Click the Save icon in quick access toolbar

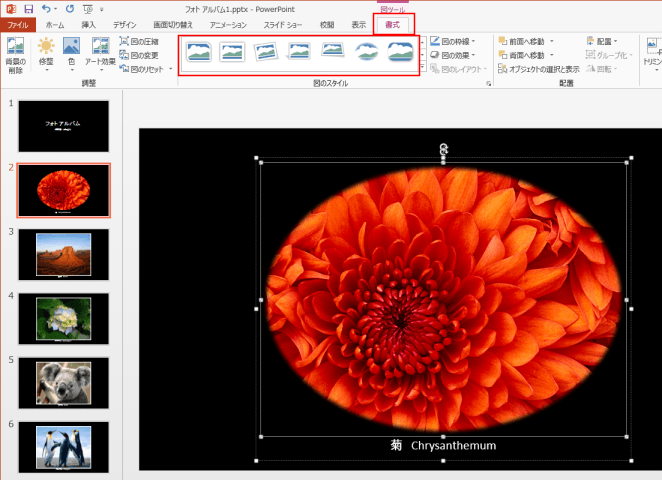coord(28,9)
